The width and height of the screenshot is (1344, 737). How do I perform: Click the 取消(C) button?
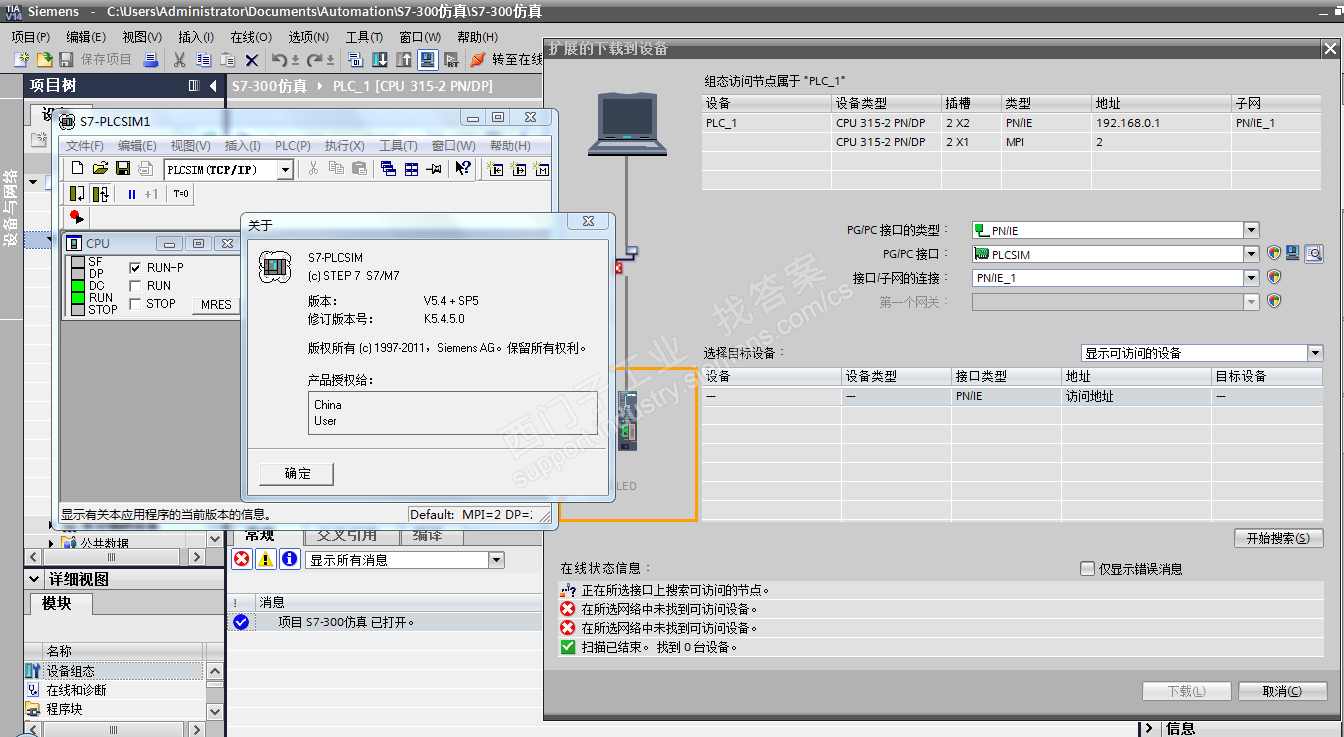(x=1282, y=691)
